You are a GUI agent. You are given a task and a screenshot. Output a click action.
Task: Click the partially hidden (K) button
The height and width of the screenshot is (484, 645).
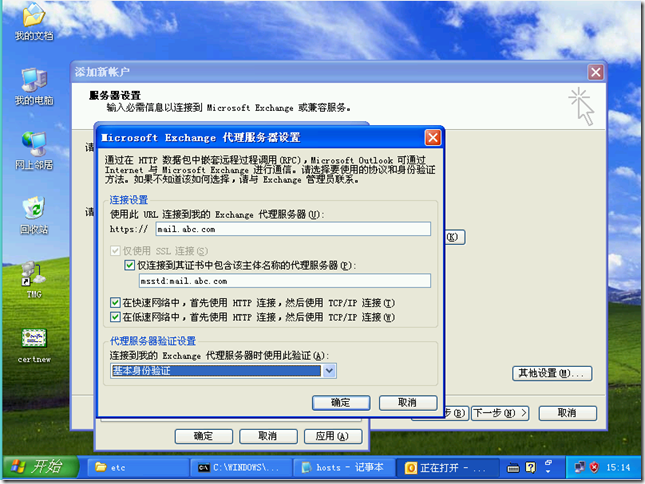tap(455, 237)
